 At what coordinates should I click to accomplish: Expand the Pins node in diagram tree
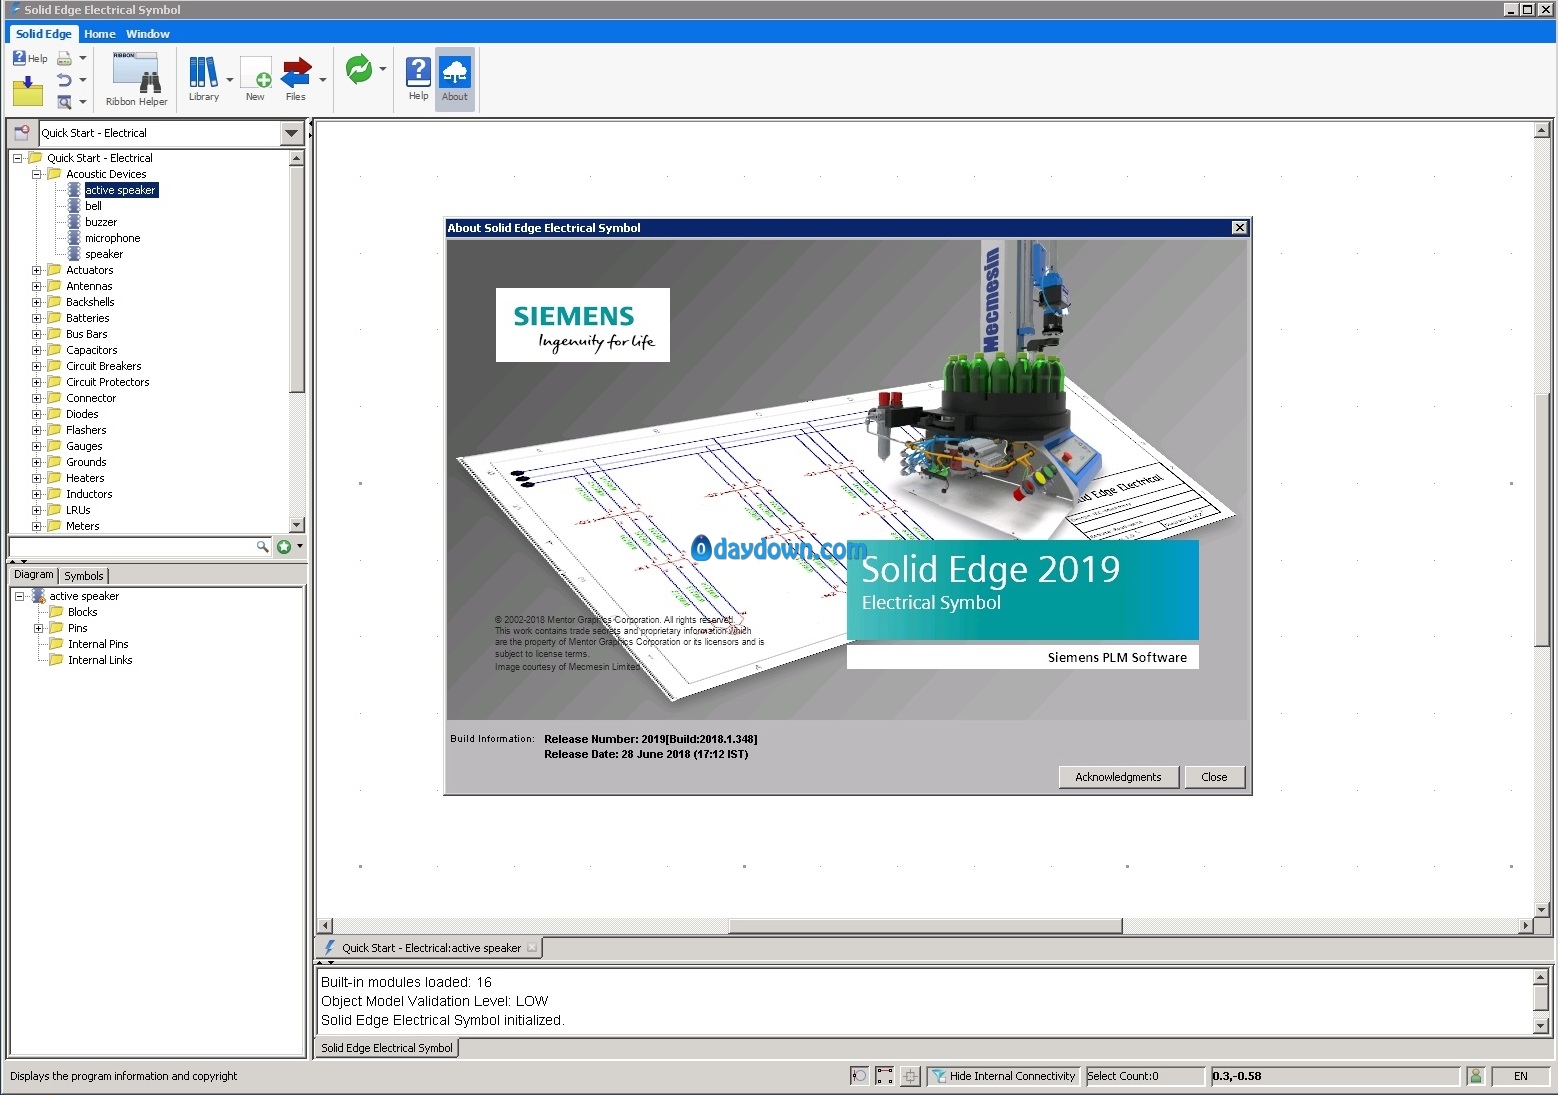coord(39,628)
